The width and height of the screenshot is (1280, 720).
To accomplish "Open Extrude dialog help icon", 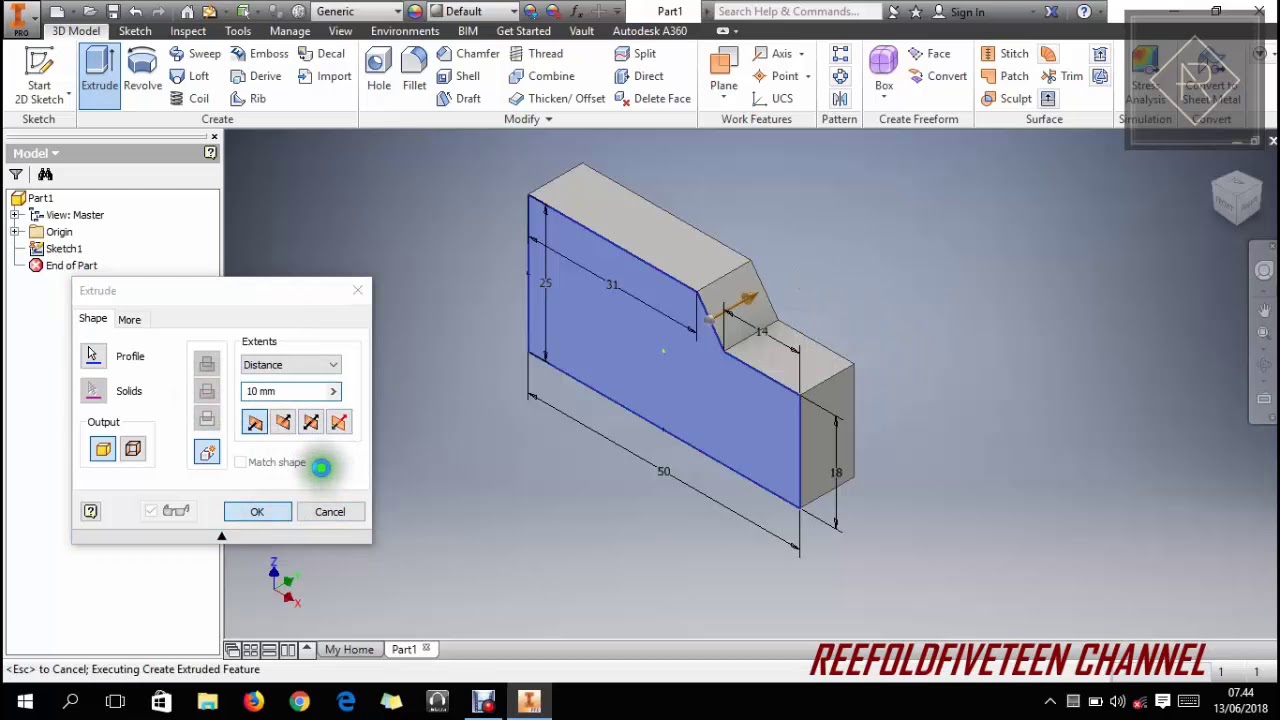I will [91, 511].
